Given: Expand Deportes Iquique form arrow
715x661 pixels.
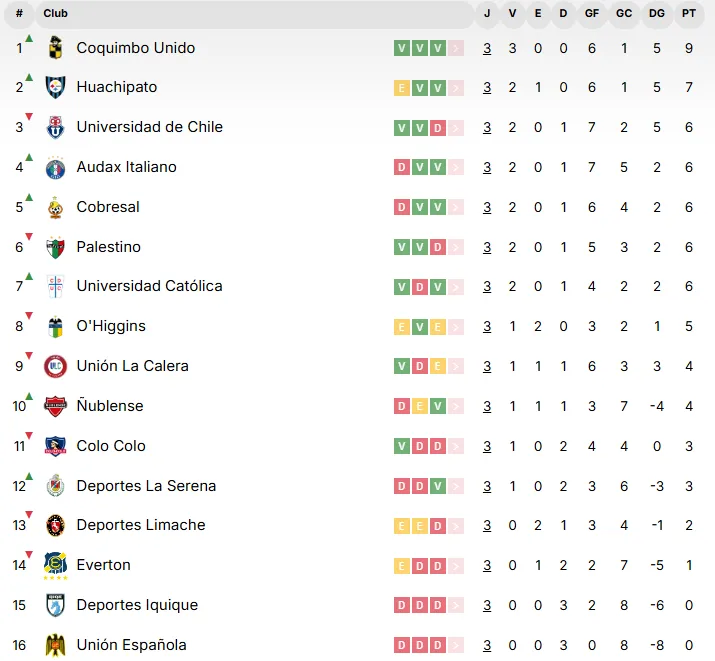Looking at the screenshot, I should pyautogui.click(x=456, y=605).
